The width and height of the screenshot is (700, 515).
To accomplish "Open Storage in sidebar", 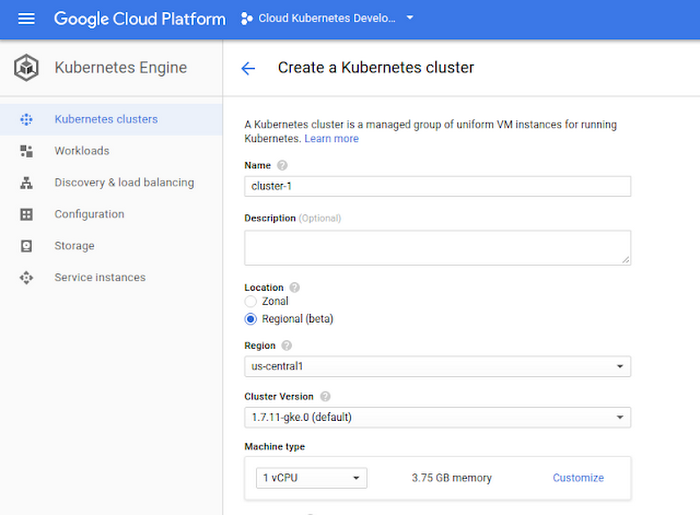I will 74,246.
